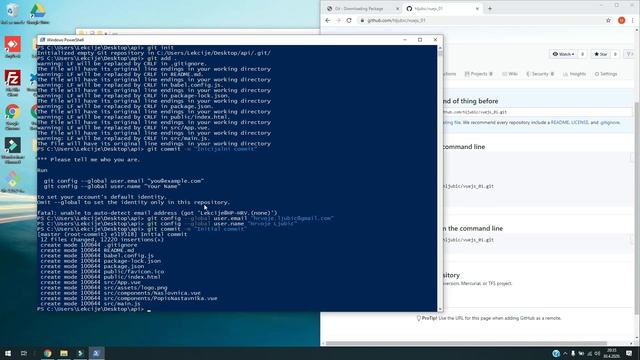The width and height of the screenshot is (640, 360).
Task: Switch to the Git Downloading Package tab
Action: (x=363, y=9)
